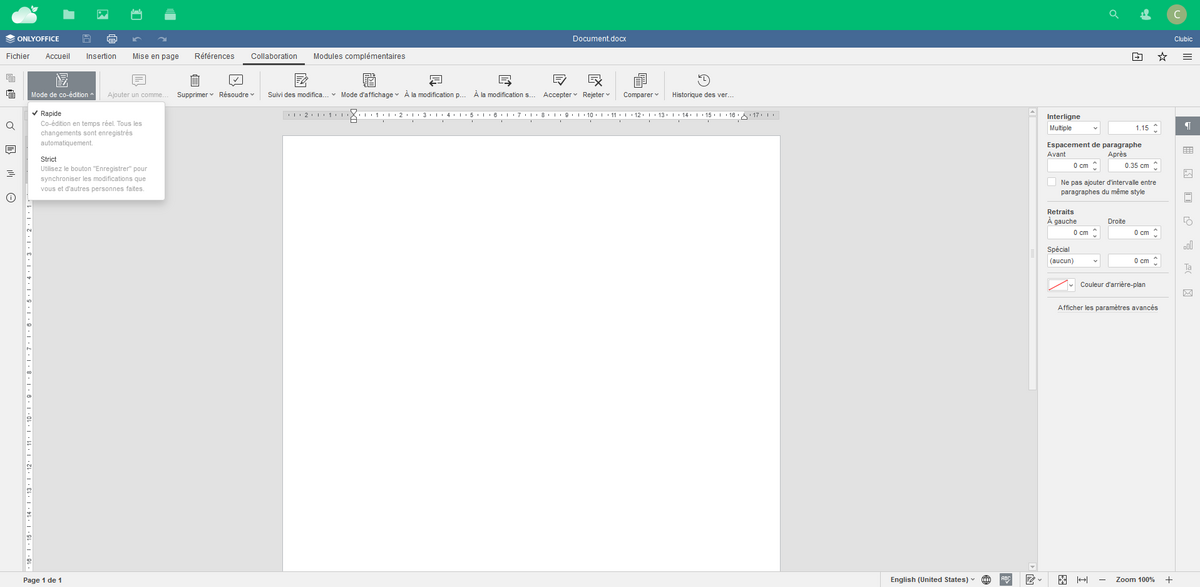Save the document using the title bar icon
Image resolution: width=1200 pixels, height=587 pixels.
(x=87, y=38)
